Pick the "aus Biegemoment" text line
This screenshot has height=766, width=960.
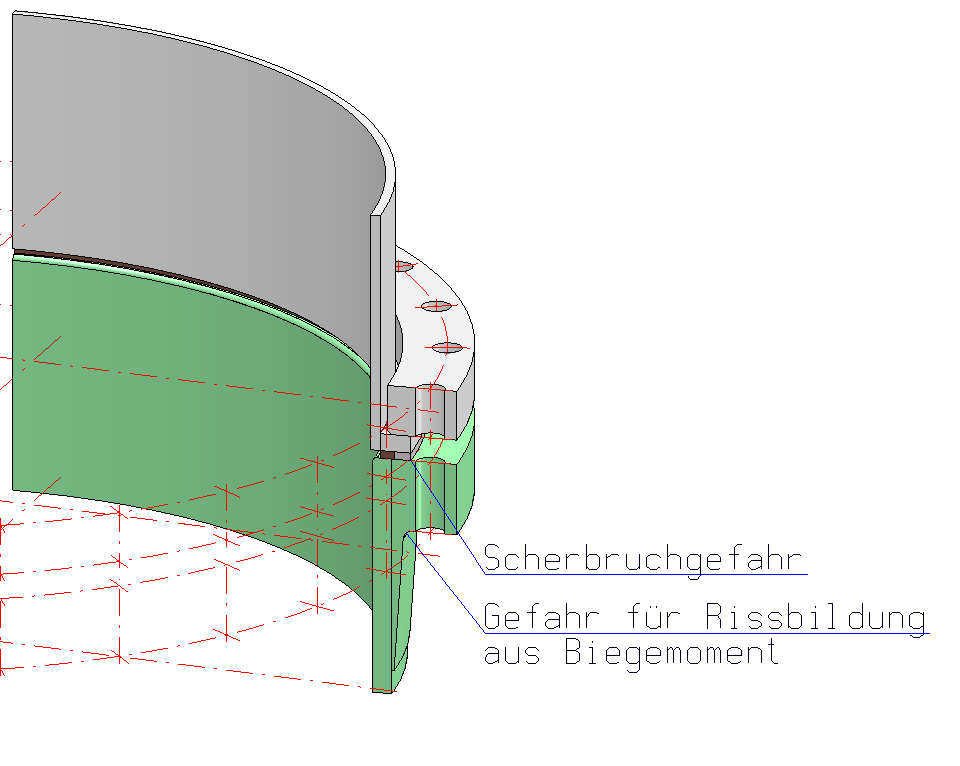point(631,652)
